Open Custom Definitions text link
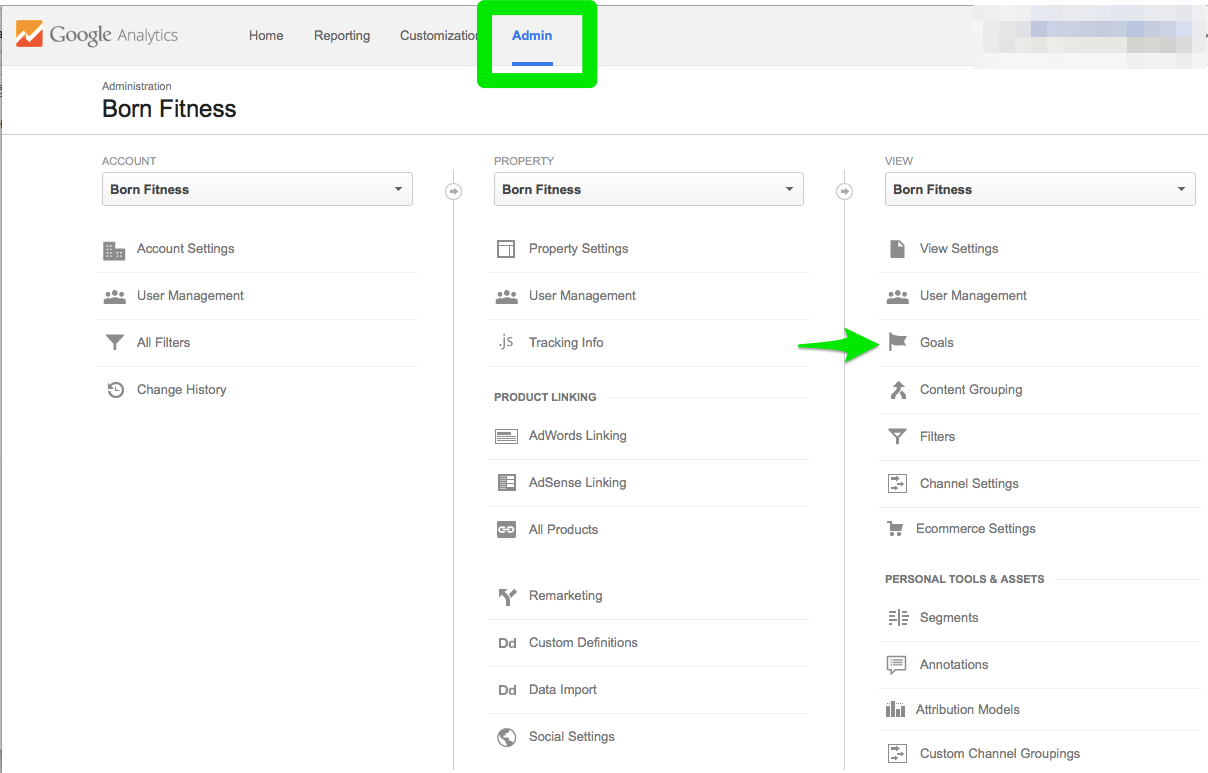The height and width of the screenshot is (773, 1208). 583,643
